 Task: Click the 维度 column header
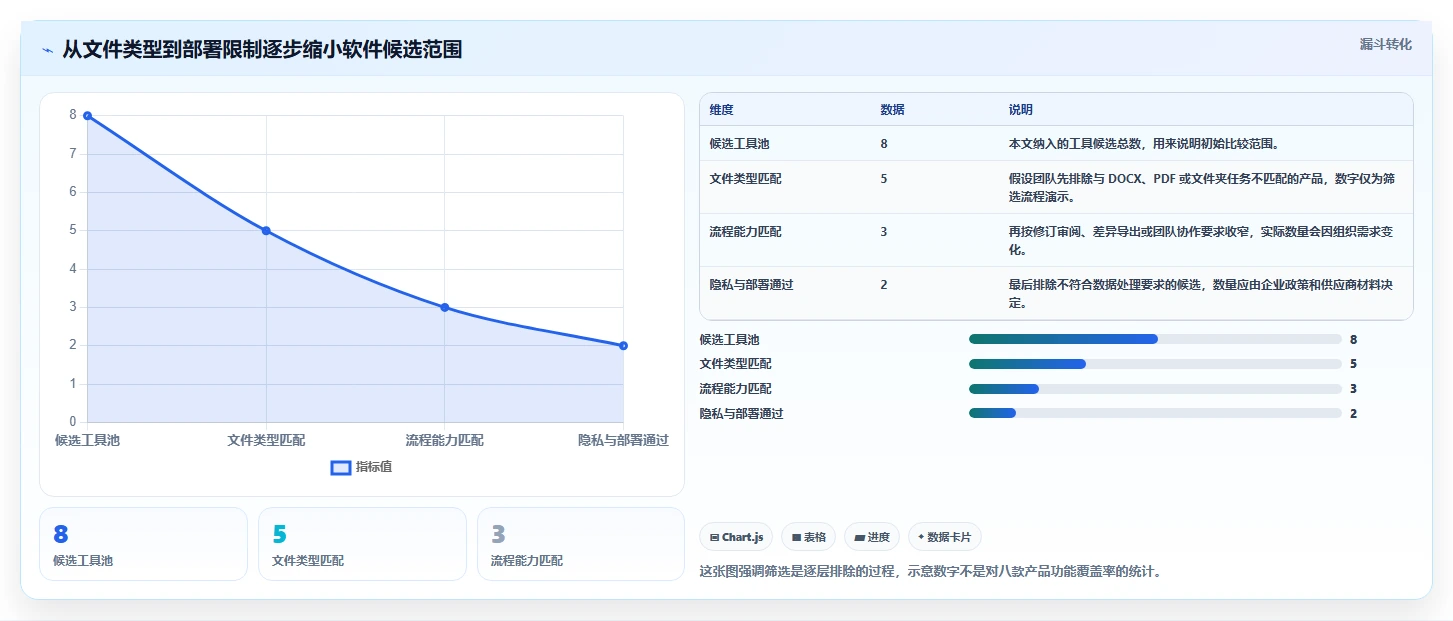click(x=722, y=110)
